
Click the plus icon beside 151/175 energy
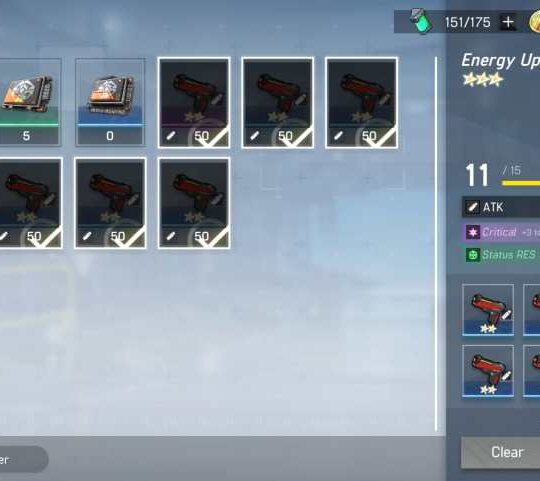(x=508, y=22)
